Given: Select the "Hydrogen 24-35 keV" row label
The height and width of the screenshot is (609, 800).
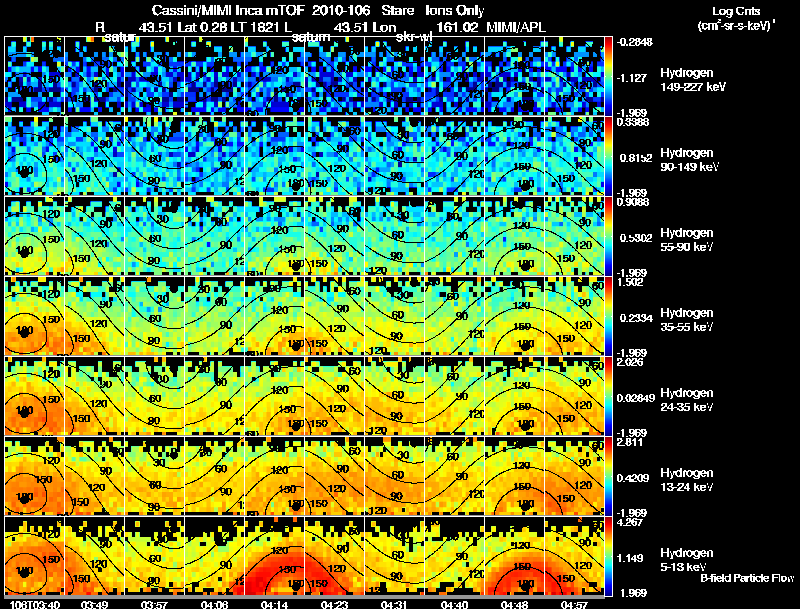Looking at the screenshot, I should tap(686, 400).
